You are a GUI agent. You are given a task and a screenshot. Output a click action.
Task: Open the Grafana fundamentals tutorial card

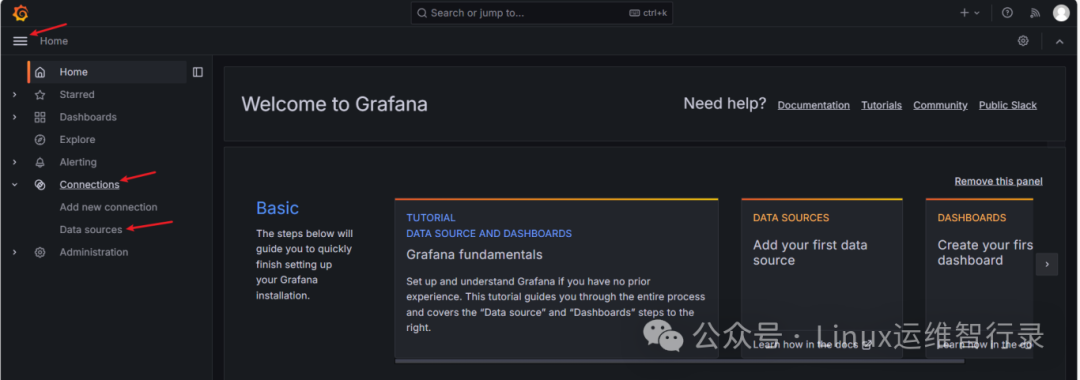(557, 278)
